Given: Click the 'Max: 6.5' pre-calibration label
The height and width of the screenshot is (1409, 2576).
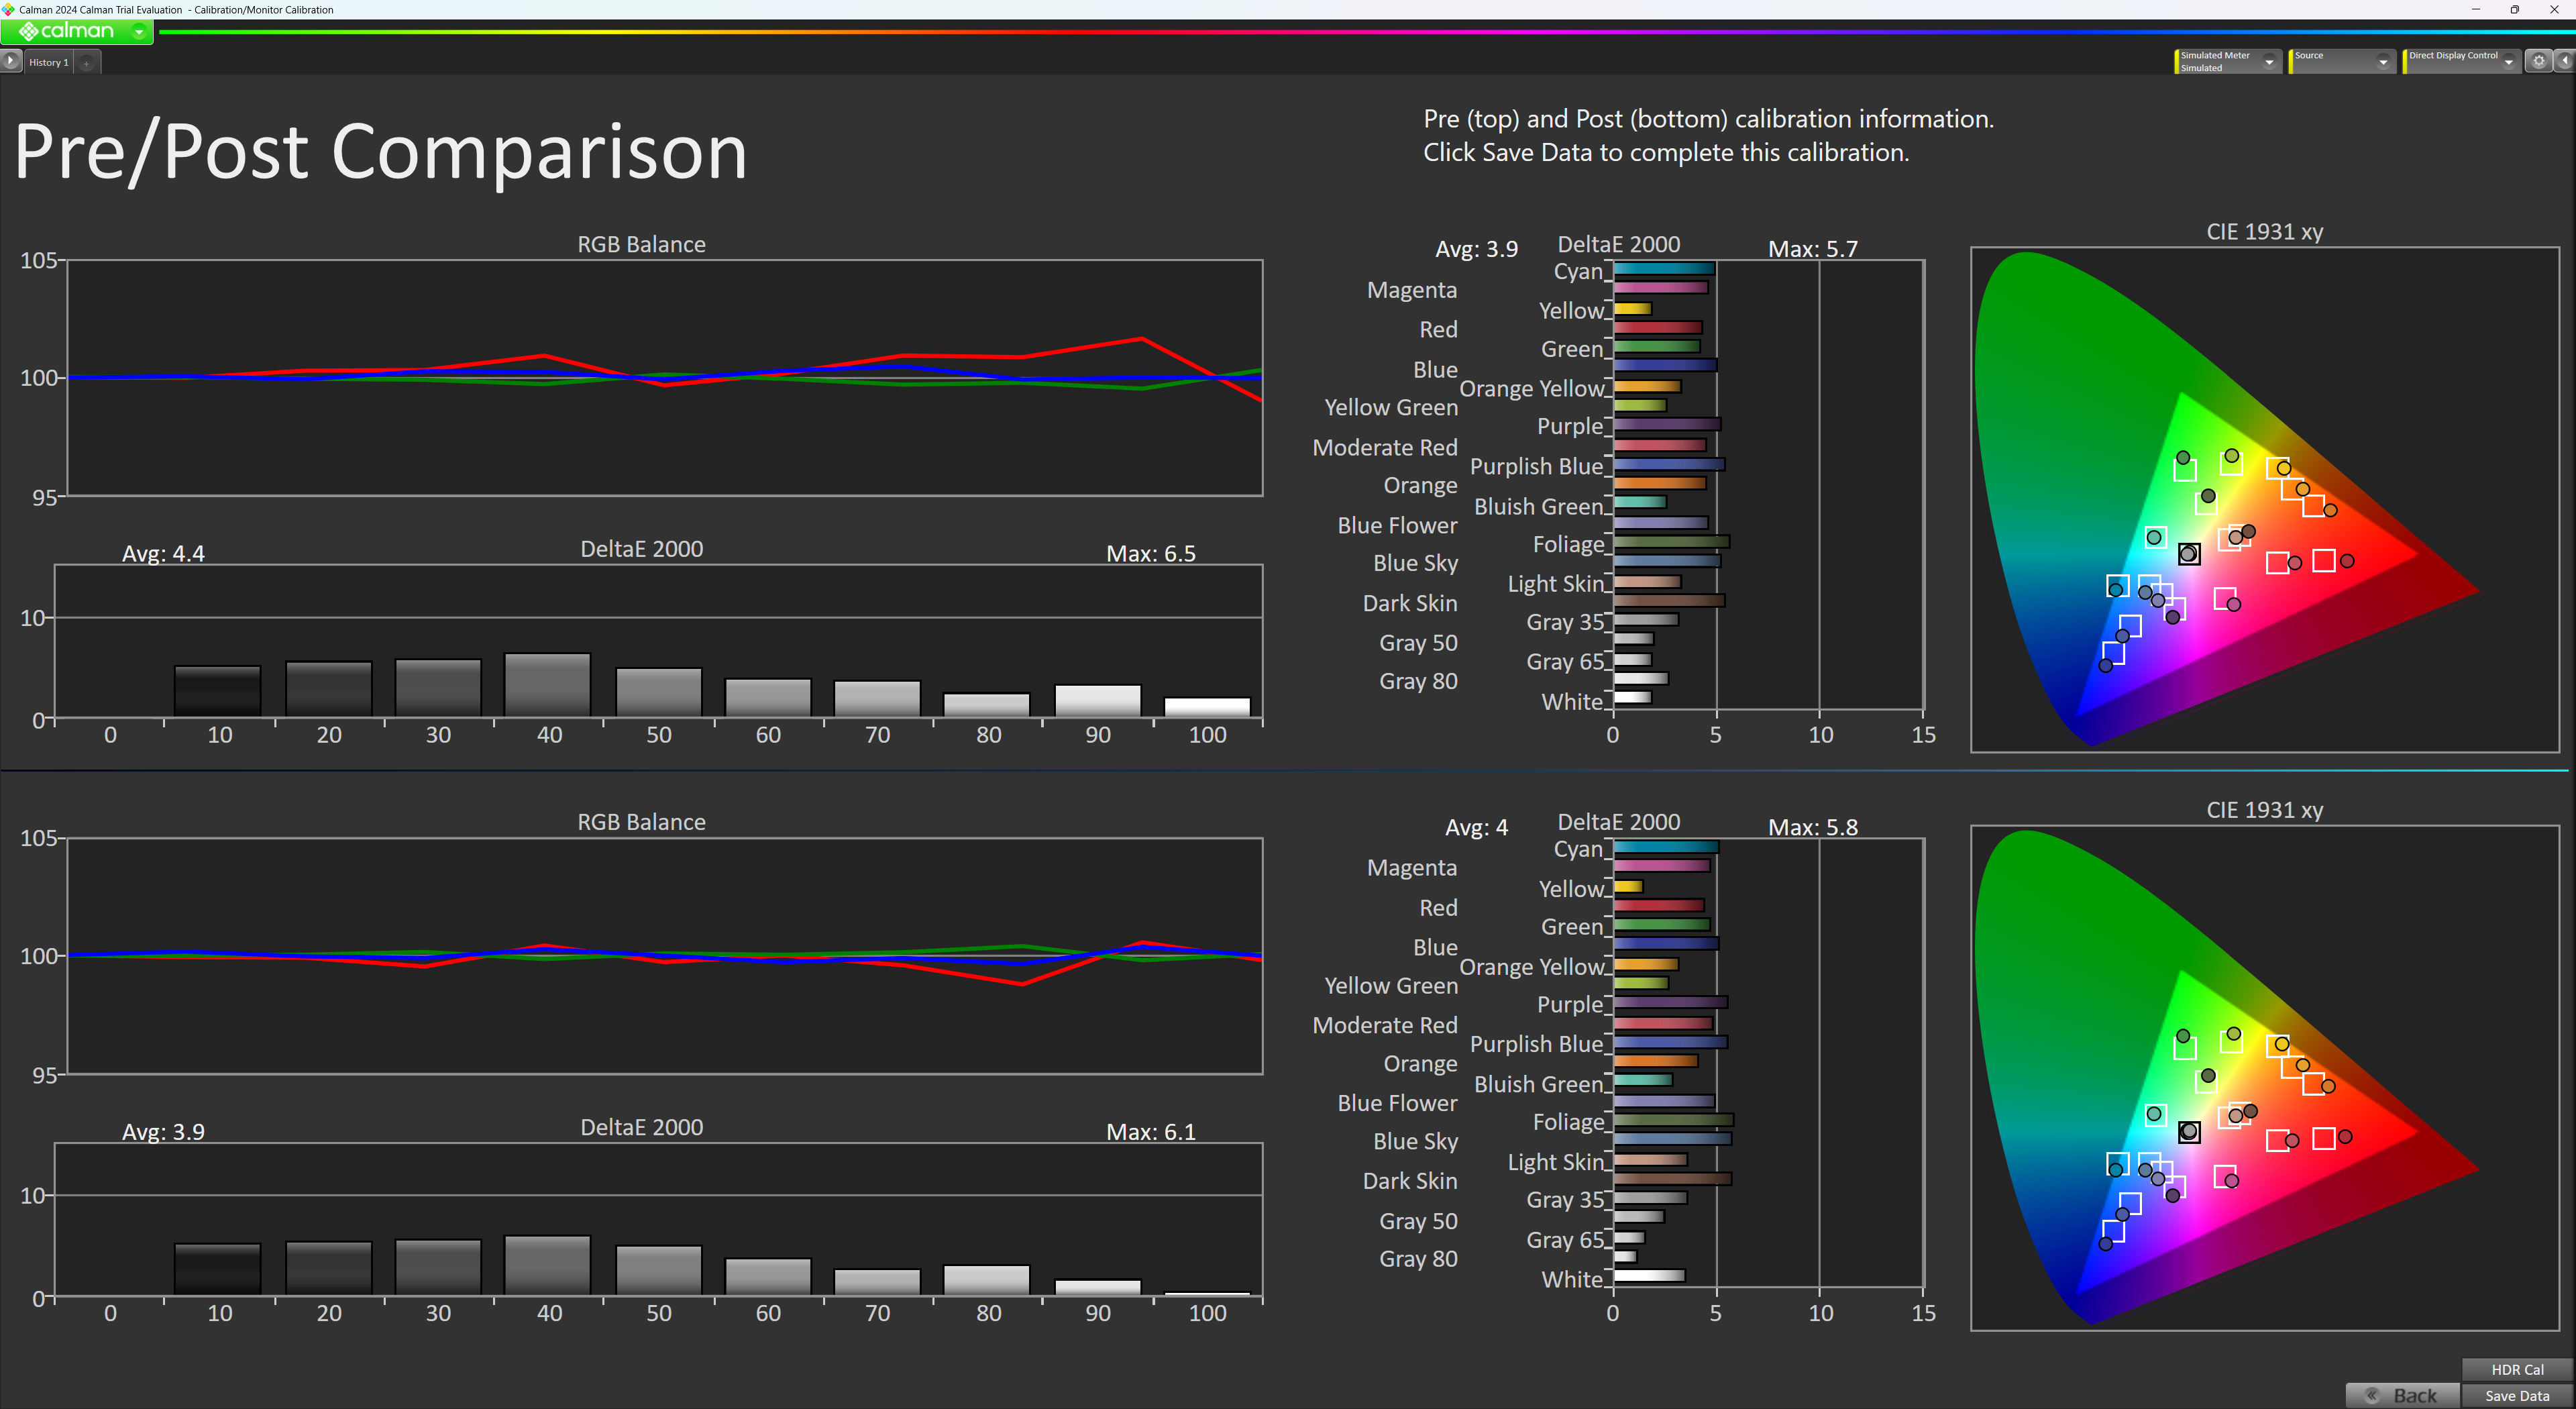Looking at the screenshot, I should tap(1151, 553).
